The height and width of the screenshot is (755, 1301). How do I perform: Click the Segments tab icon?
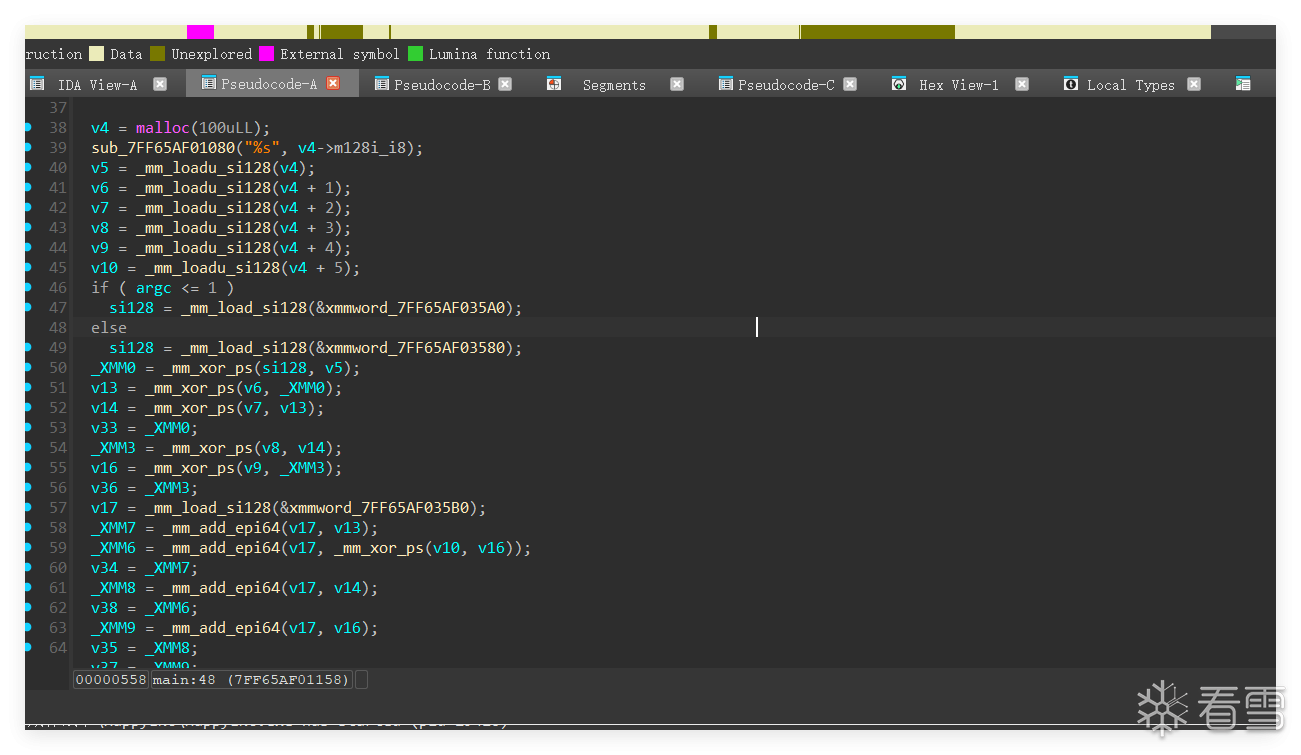pyautogui.click(x=554, y=84)
